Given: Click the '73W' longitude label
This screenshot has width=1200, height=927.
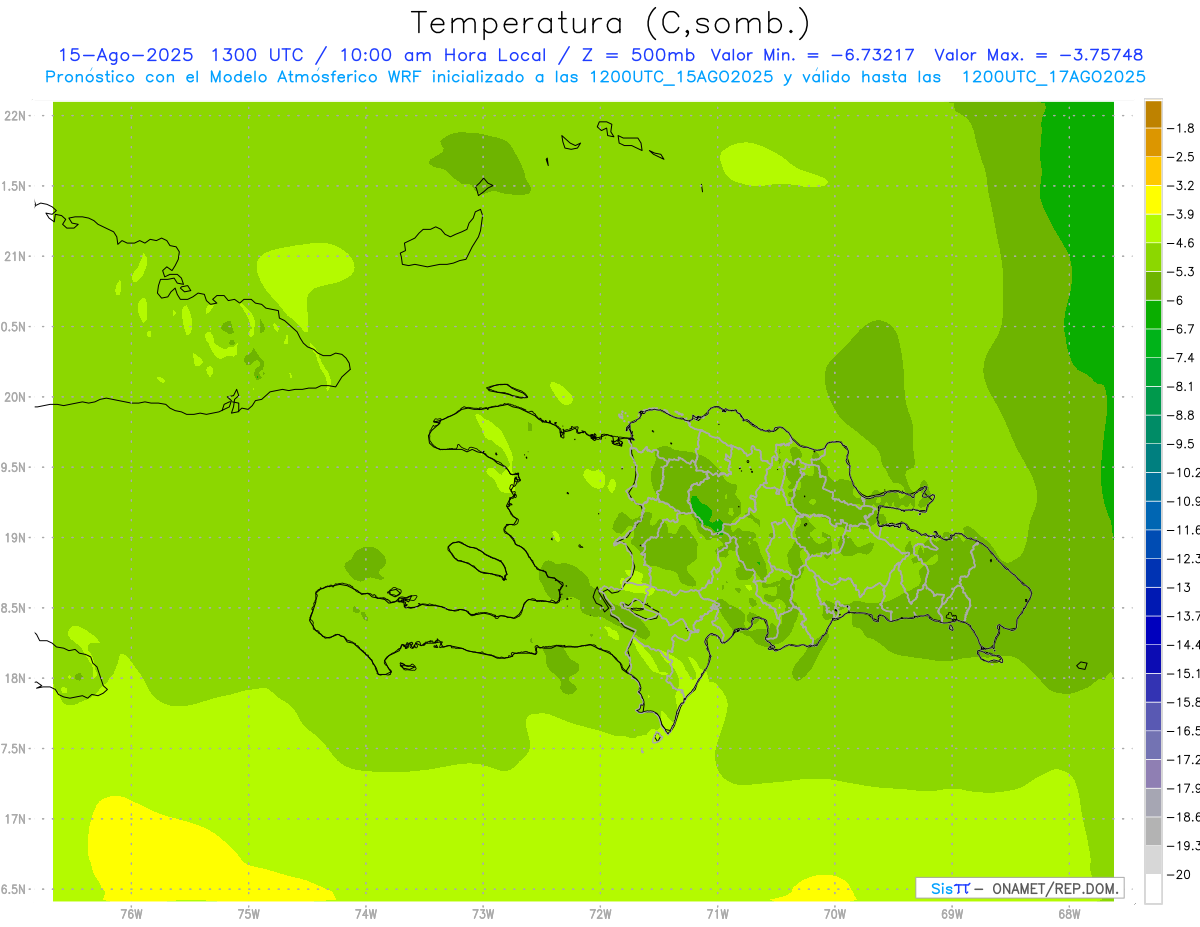Looking at the screenshot, I should (x=483, y=914).
